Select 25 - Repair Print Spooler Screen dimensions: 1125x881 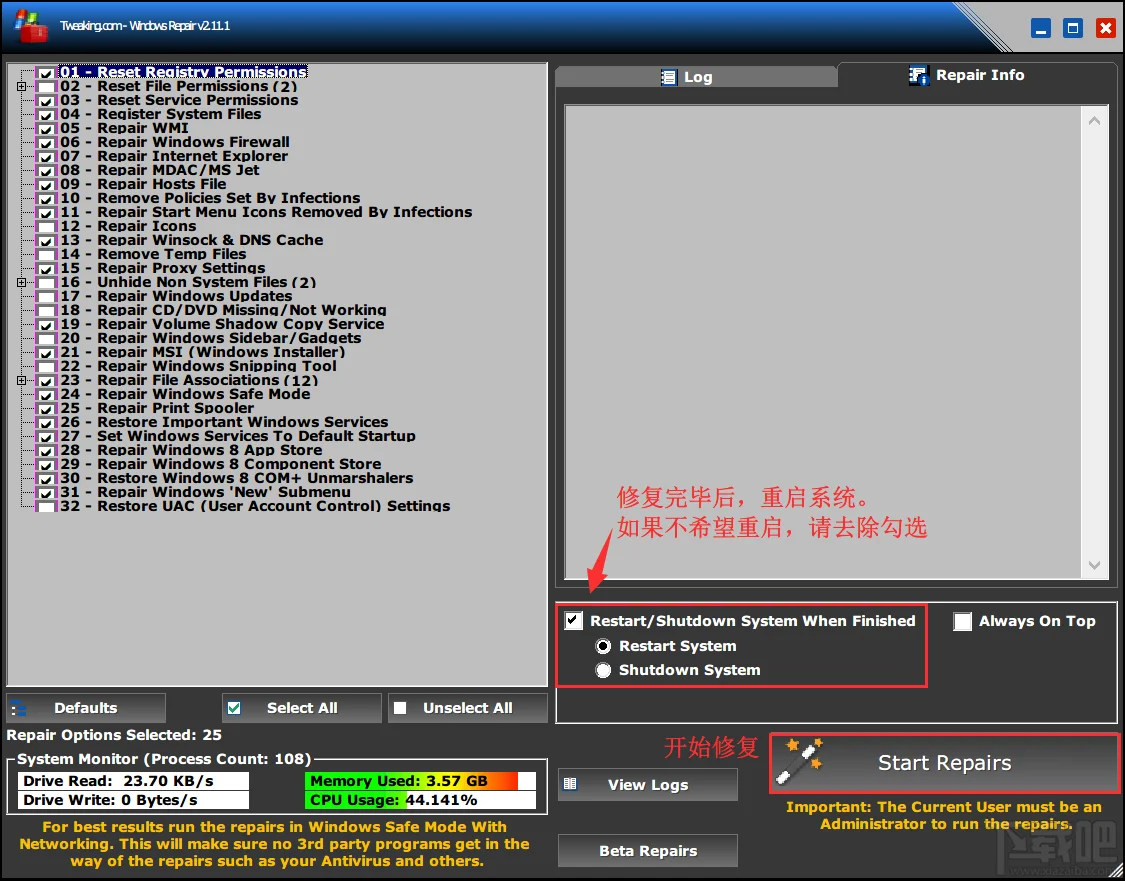click(x=157, y=408)
